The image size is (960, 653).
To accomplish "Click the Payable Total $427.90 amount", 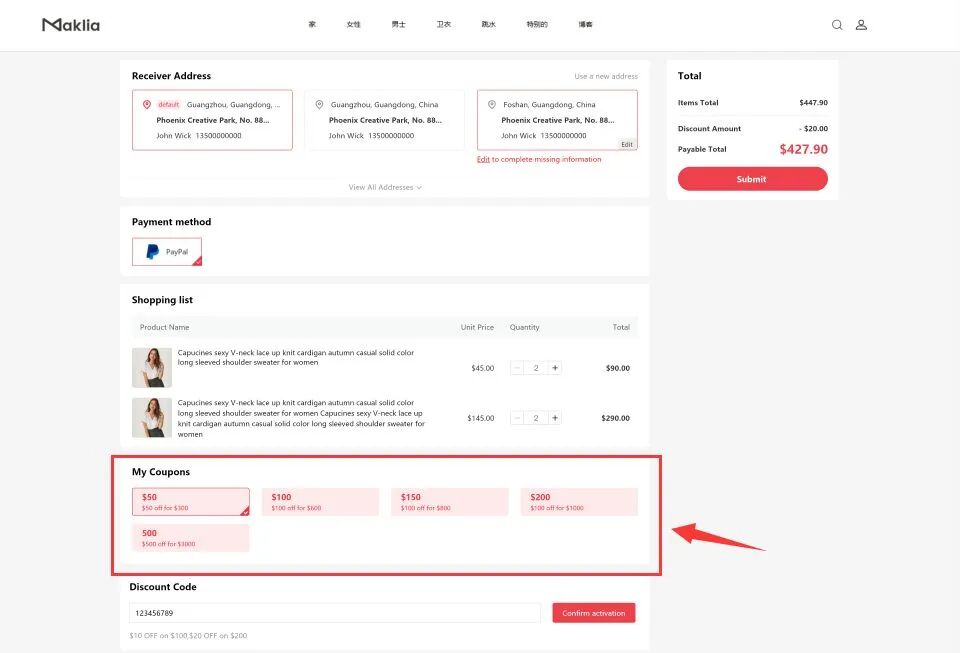I will [x=803, y=149].
